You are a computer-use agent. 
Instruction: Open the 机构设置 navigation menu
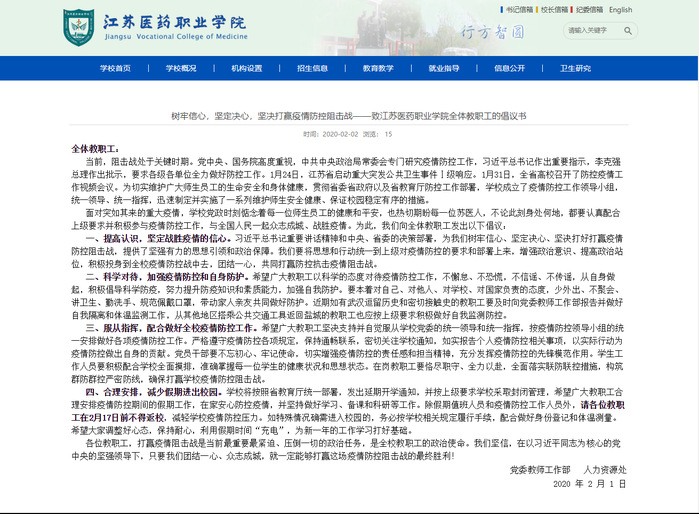[247, 68]
